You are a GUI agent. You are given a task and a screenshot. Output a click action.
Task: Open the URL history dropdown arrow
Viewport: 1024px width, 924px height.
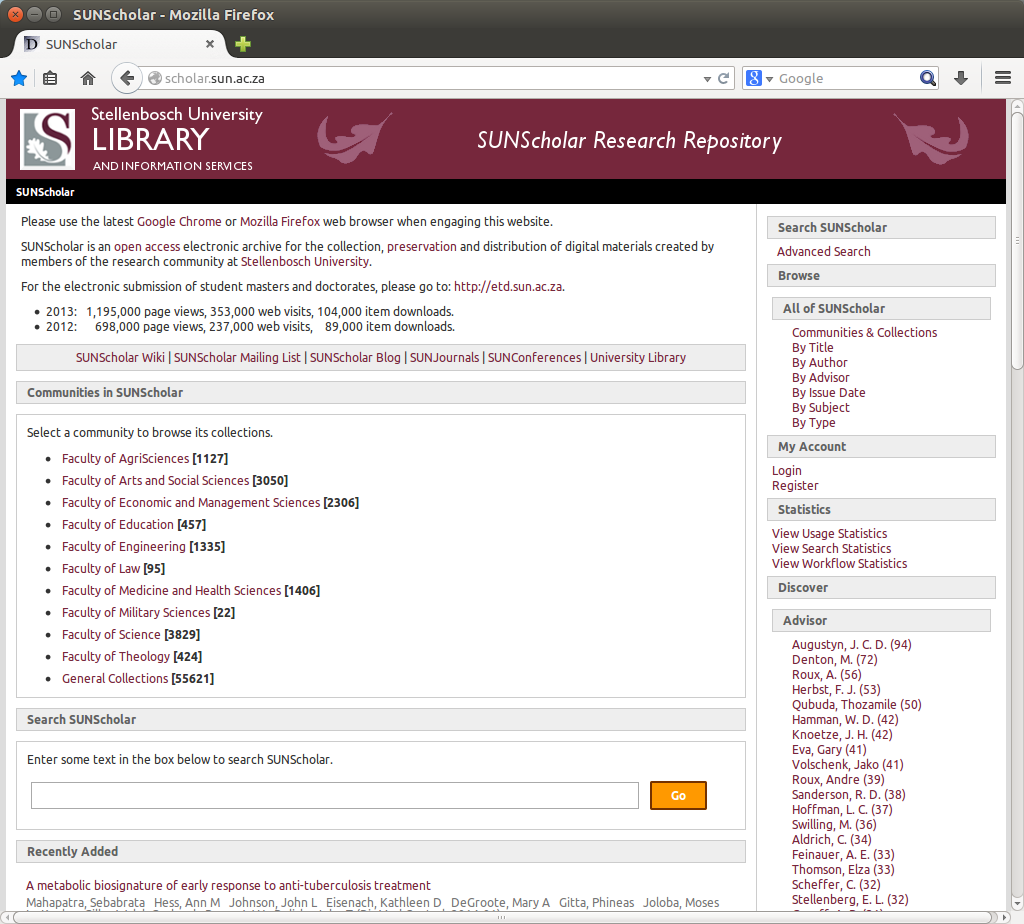tap(707, 79)
